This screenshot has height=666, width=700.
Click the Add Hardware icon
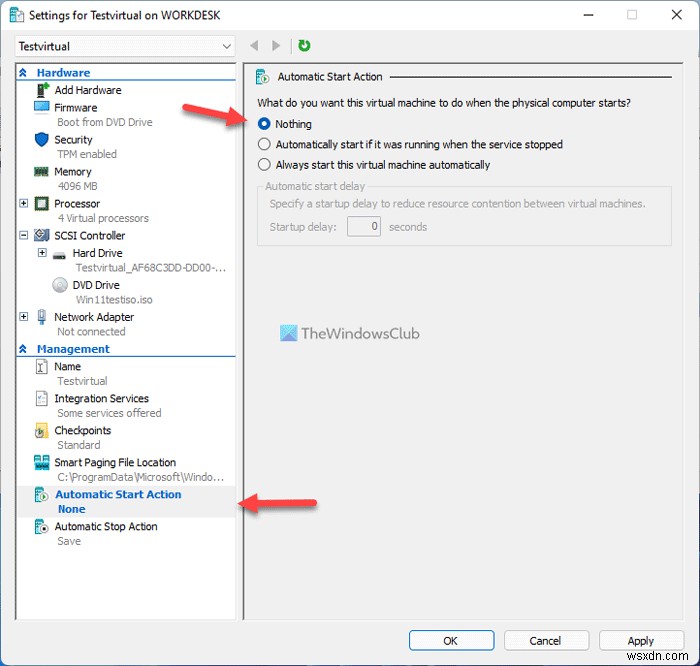tap(42, 90)
